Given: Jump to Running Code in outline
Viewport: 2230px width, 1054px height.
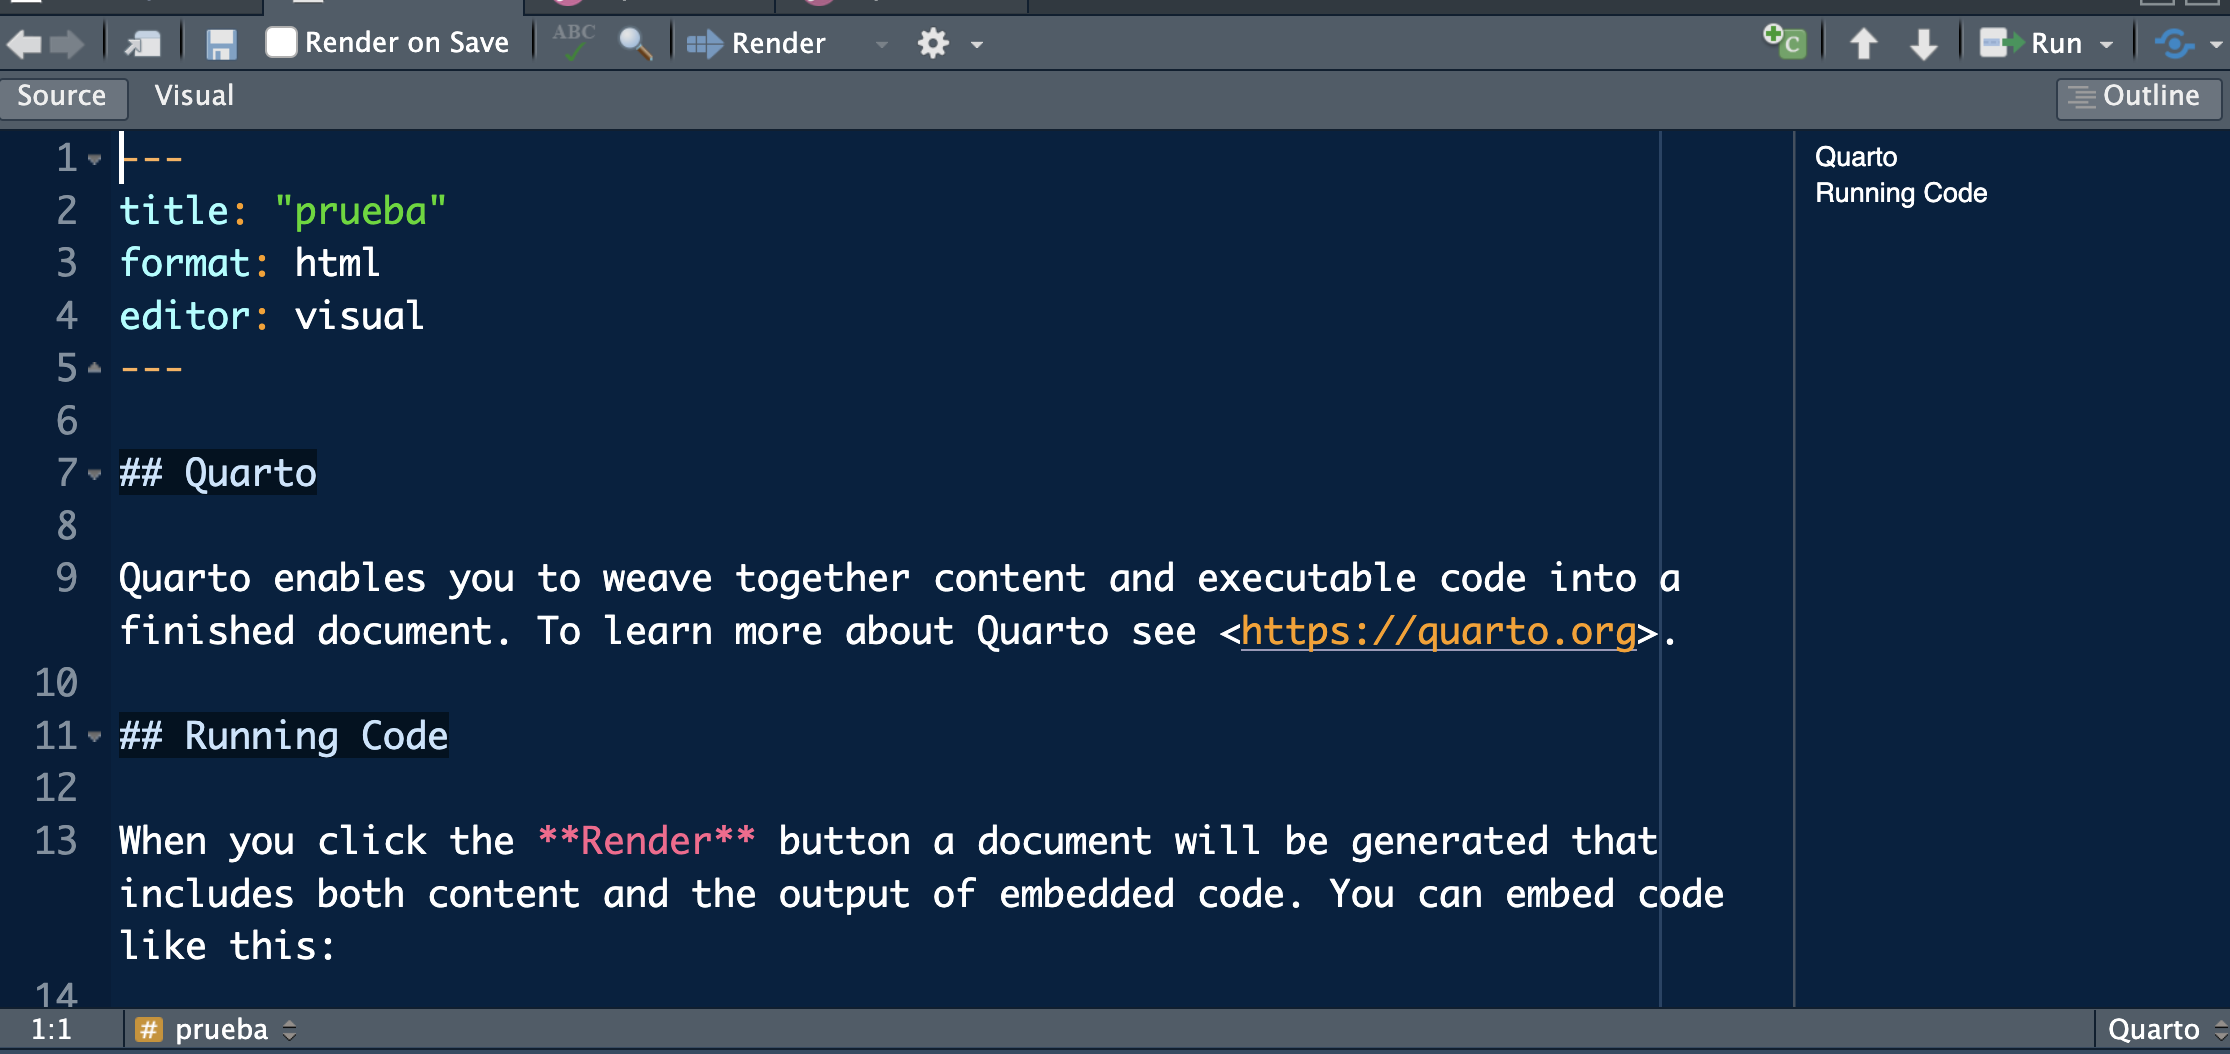Looking at the screenshot, I should [1900, 193].
